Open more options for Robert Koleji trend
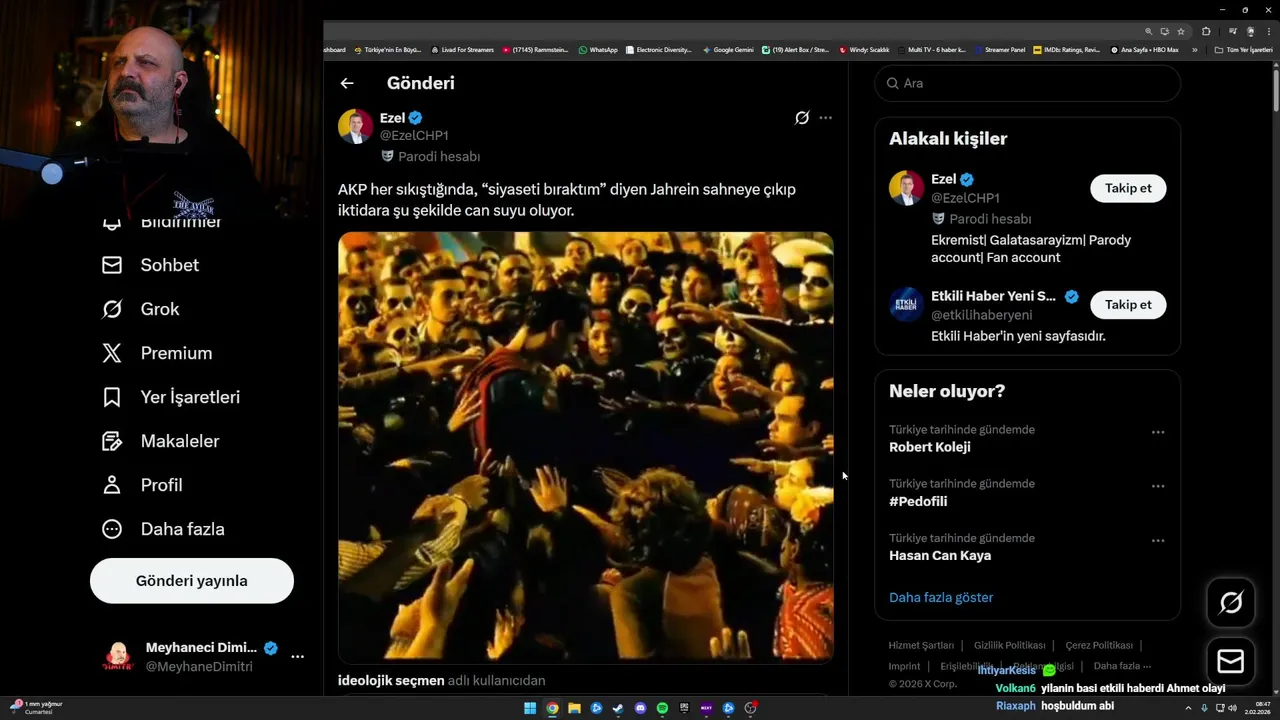Viewport: 1280px width, 720px height. click(x=1158, y=432)
